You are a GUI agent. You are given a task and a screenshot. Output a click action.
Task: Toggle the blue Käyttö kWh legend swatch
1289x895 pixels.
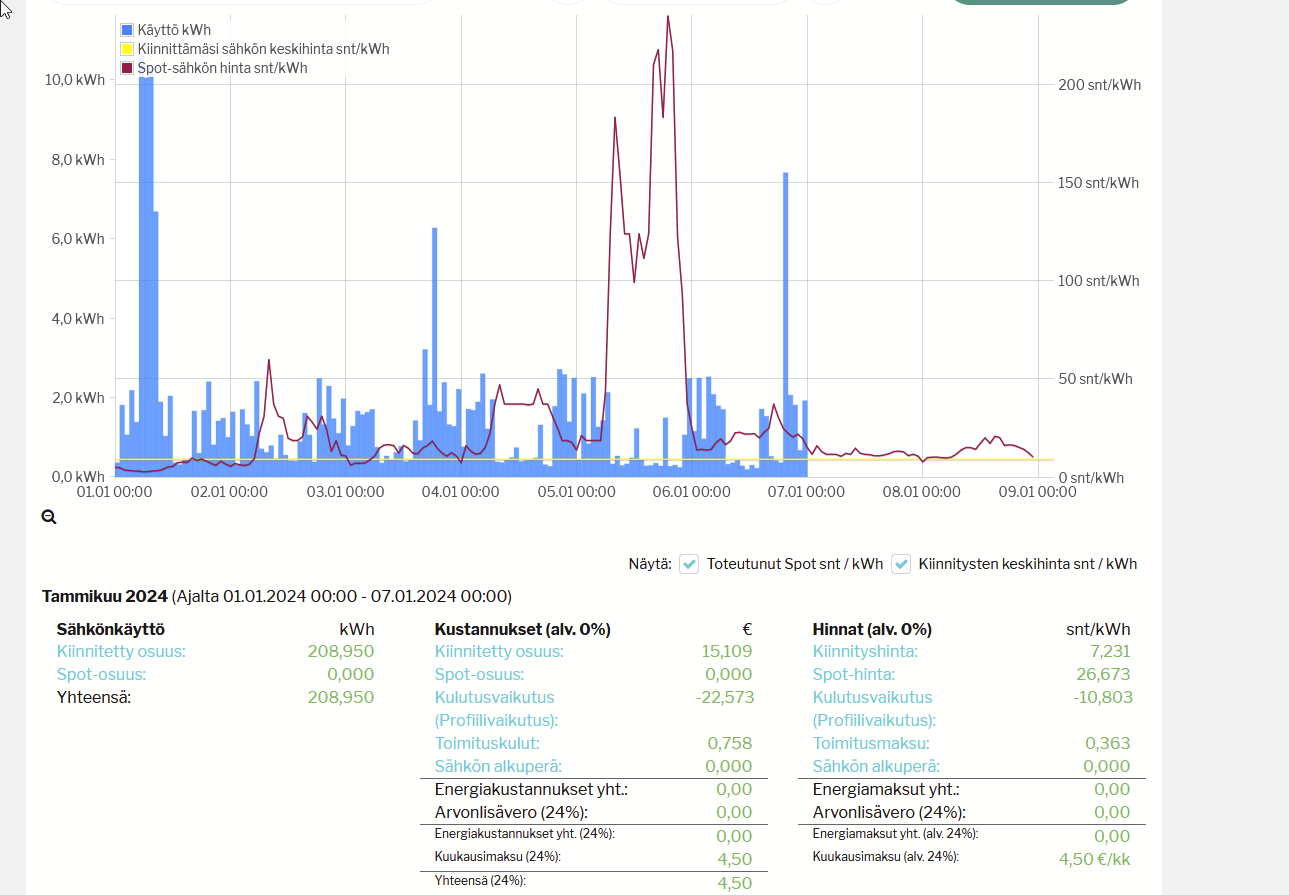click(x=127, y=30)
